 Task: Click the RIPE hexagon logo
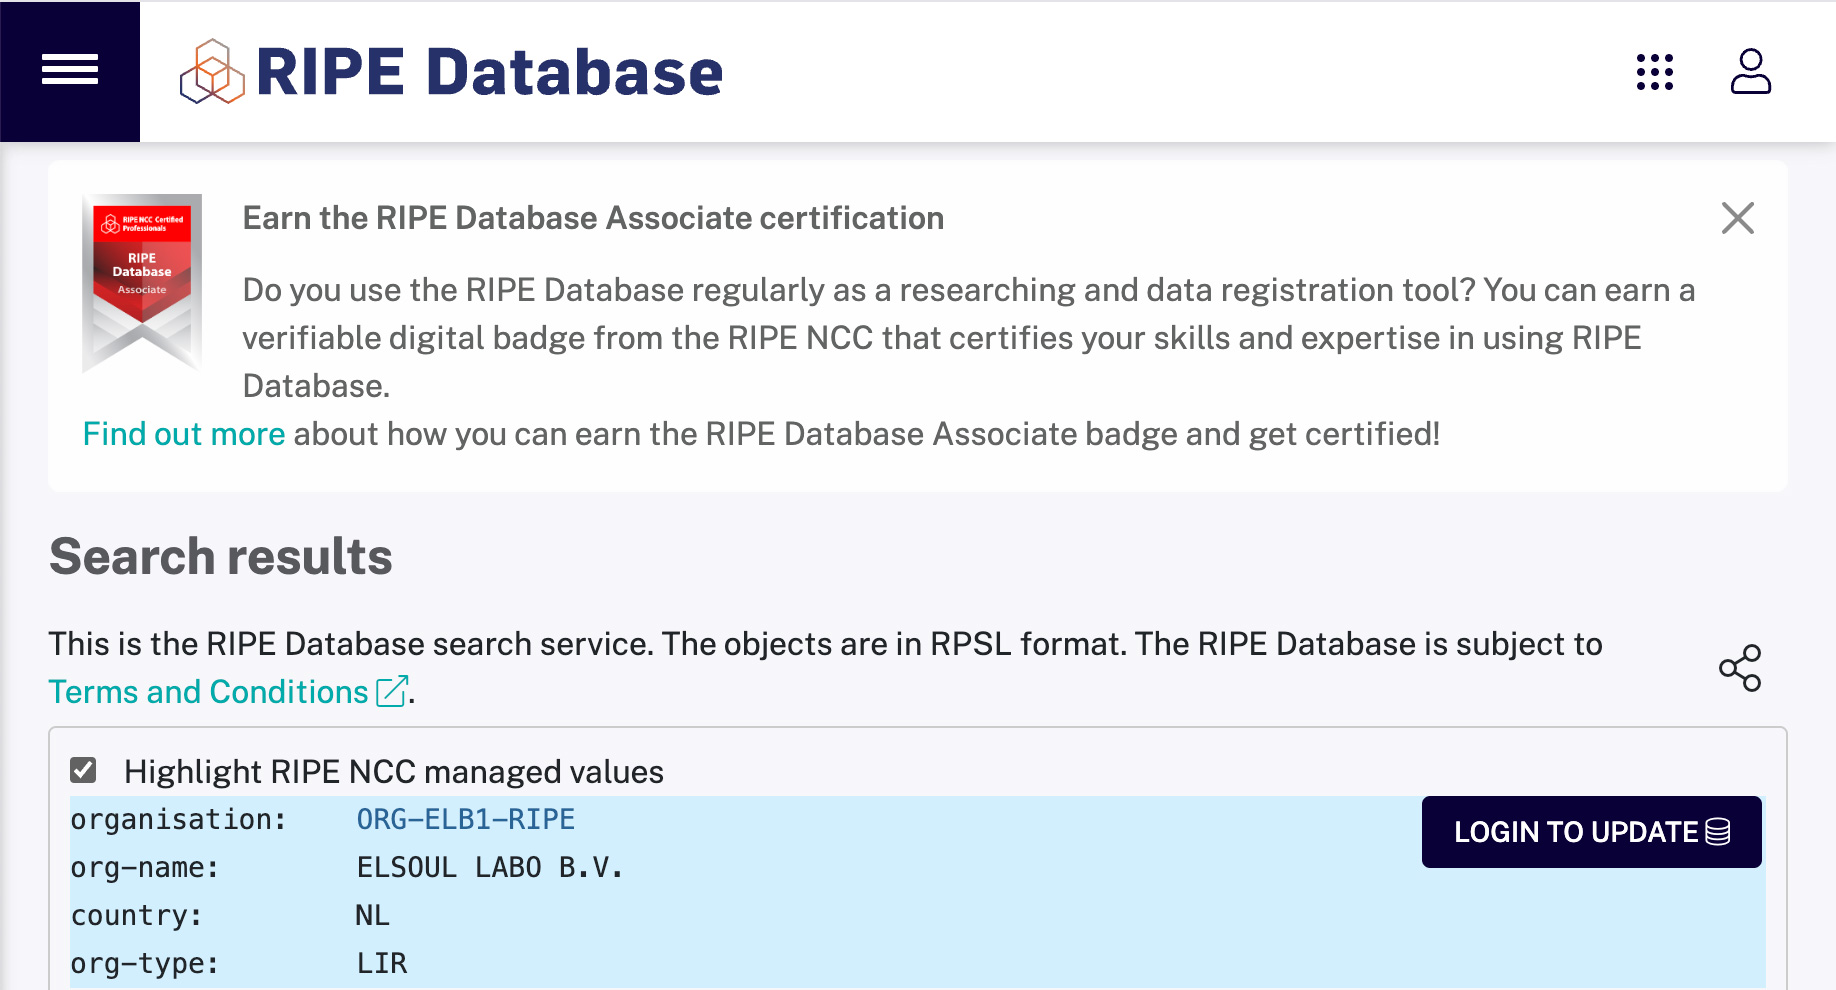click(x=212, y=72)
